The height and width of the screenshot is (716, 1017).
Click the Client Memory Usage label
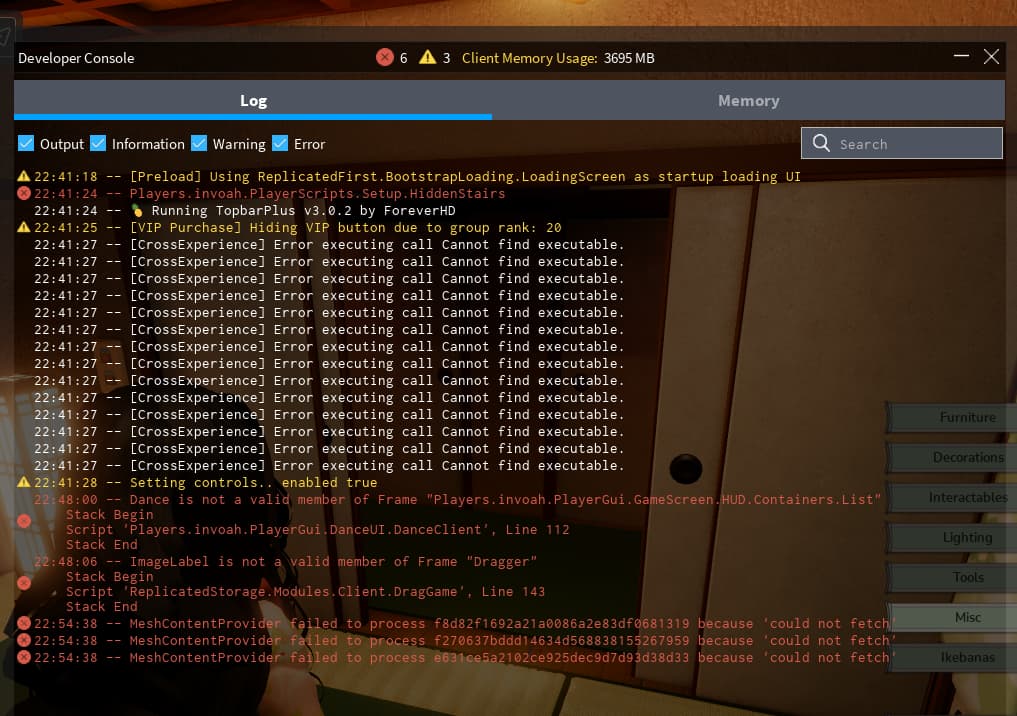click(x=529, y=58)
